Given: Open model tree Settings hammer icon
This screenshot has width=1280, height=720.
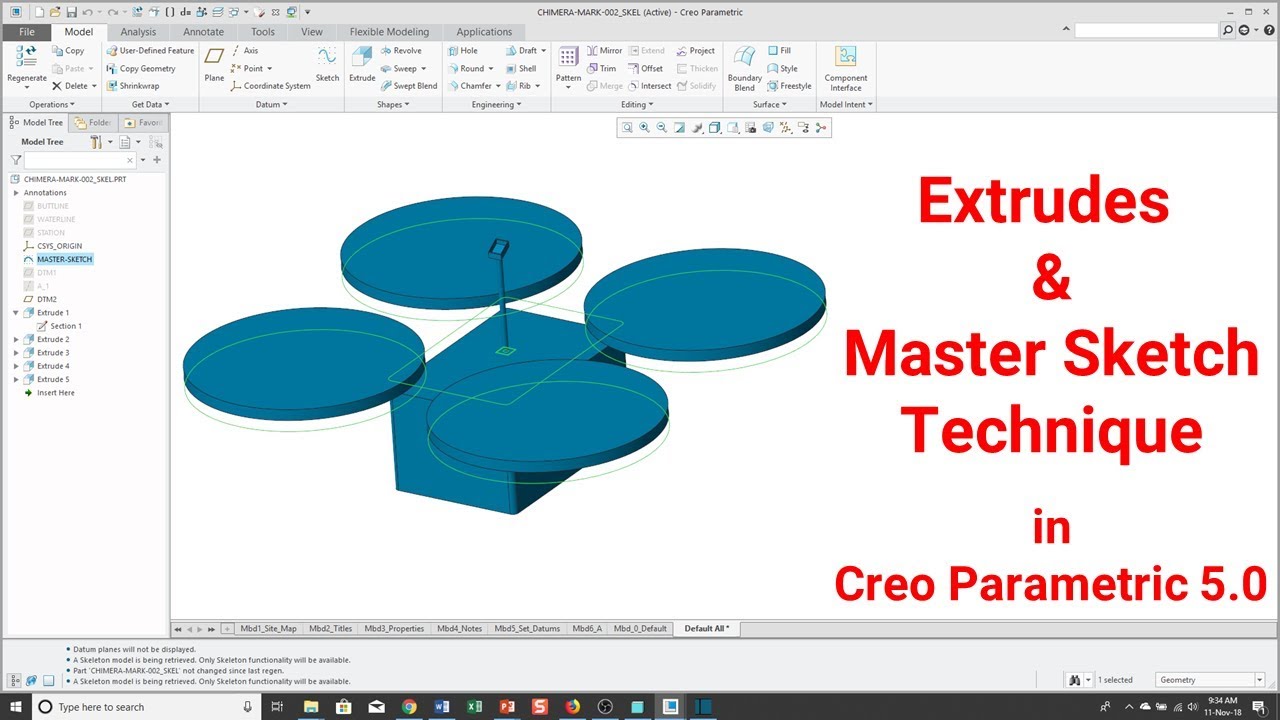Looking at the screenshot, I should (96, 142).
